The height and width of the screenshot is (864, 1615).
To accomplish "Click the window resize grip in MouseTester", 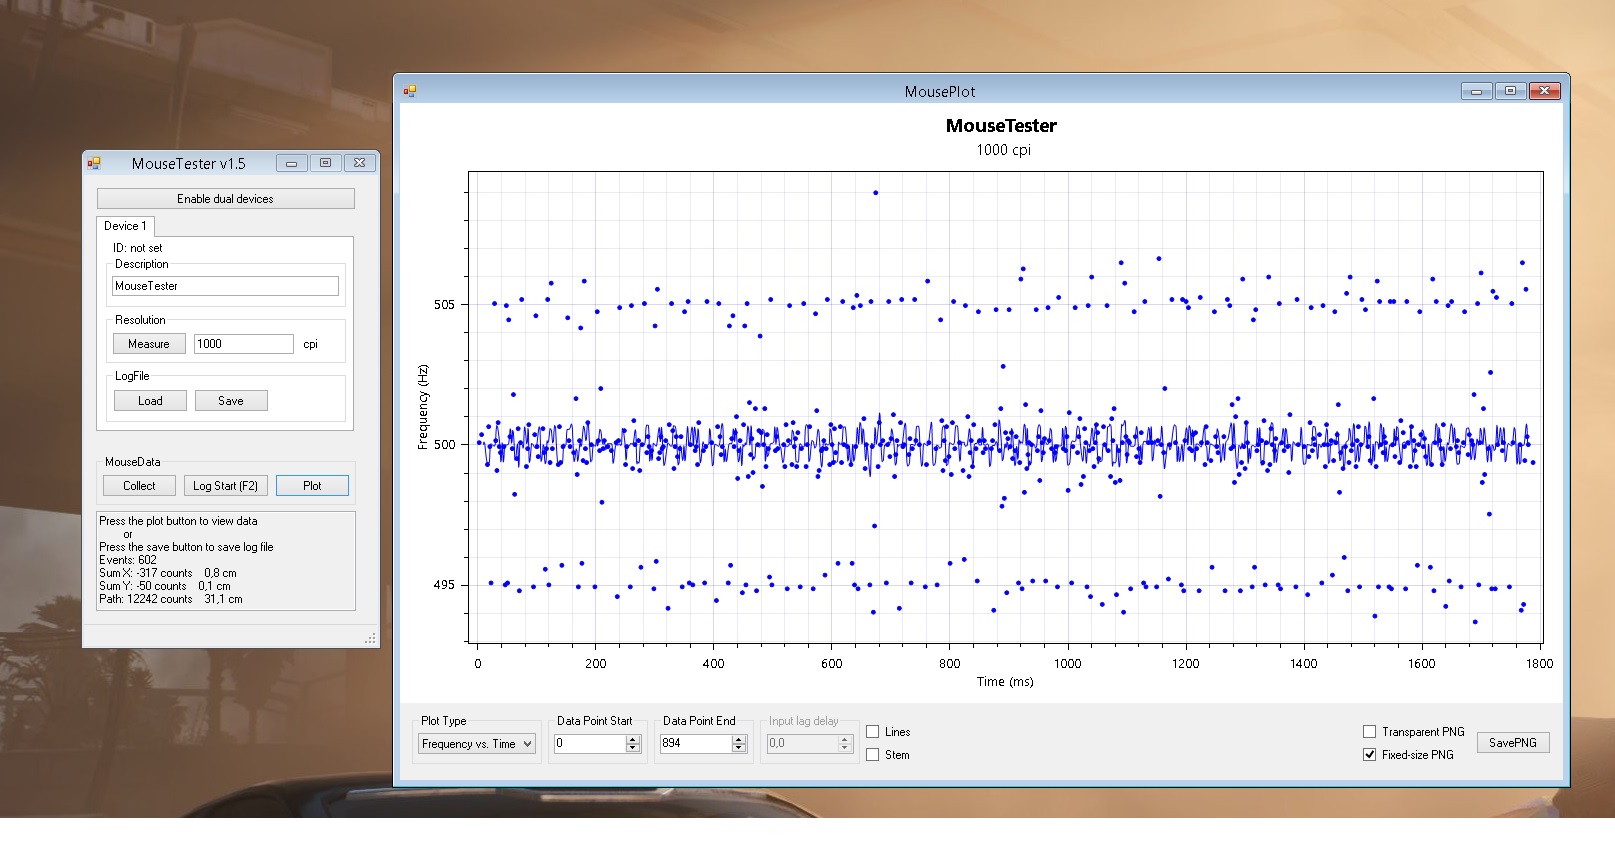I will pos(370,638).
